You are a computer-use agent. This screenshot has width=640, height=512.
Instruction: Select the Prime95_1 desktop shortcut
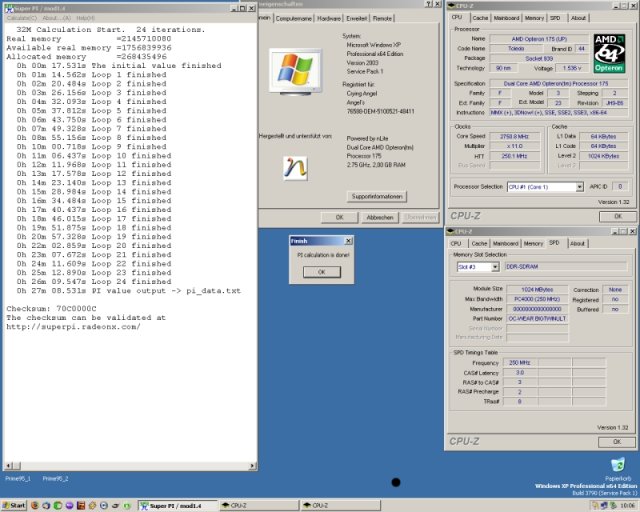coord(18,478)
